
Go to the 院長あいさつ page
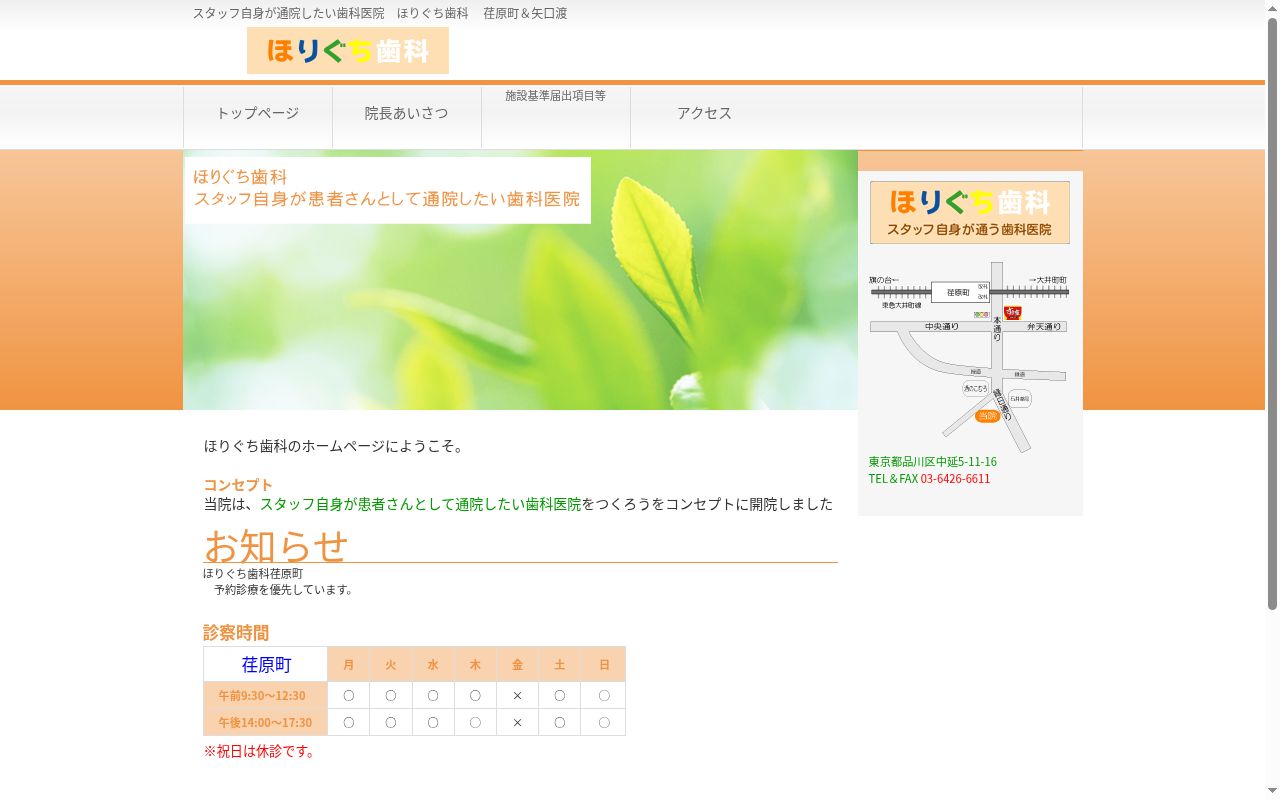click(x=407, y=114)
